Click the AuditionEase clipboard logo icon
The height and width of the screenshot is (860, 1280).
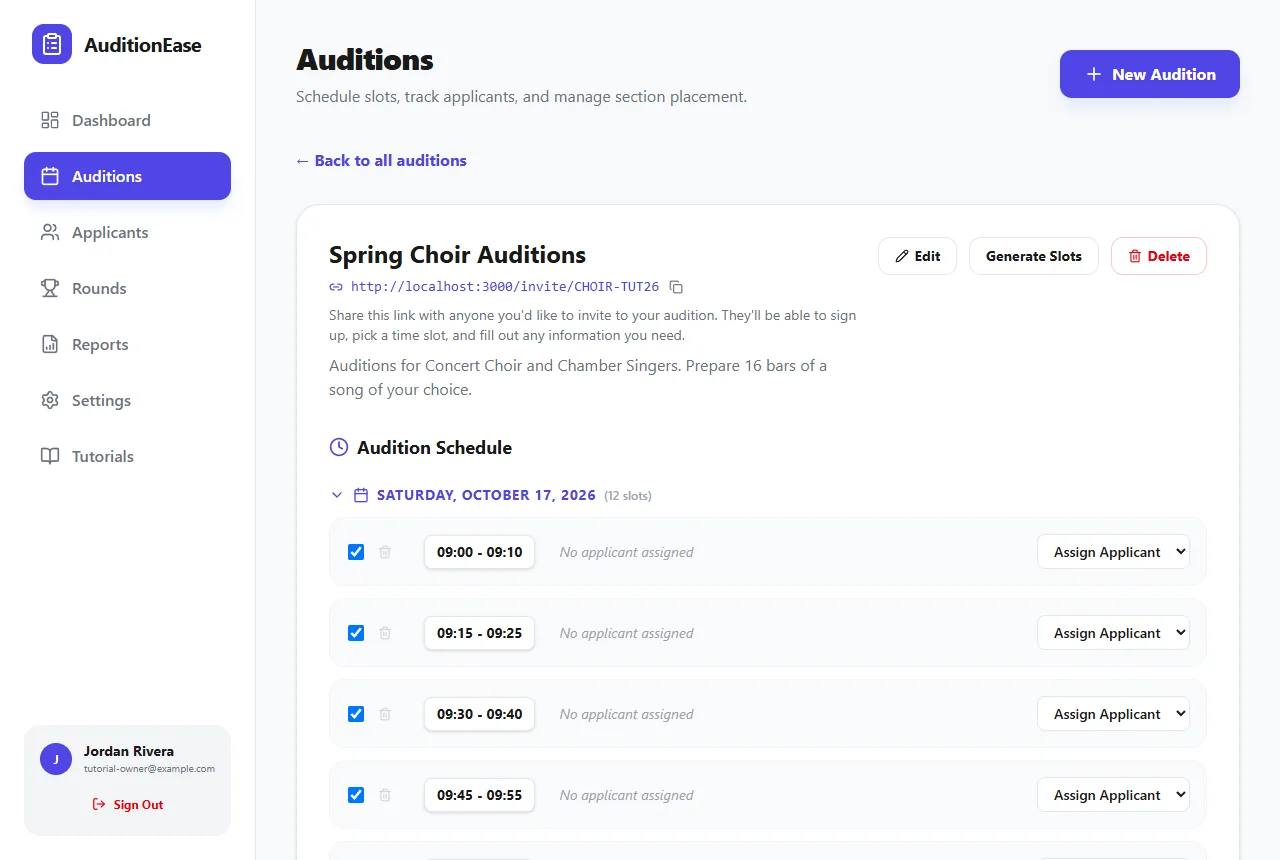coord(52,44)
